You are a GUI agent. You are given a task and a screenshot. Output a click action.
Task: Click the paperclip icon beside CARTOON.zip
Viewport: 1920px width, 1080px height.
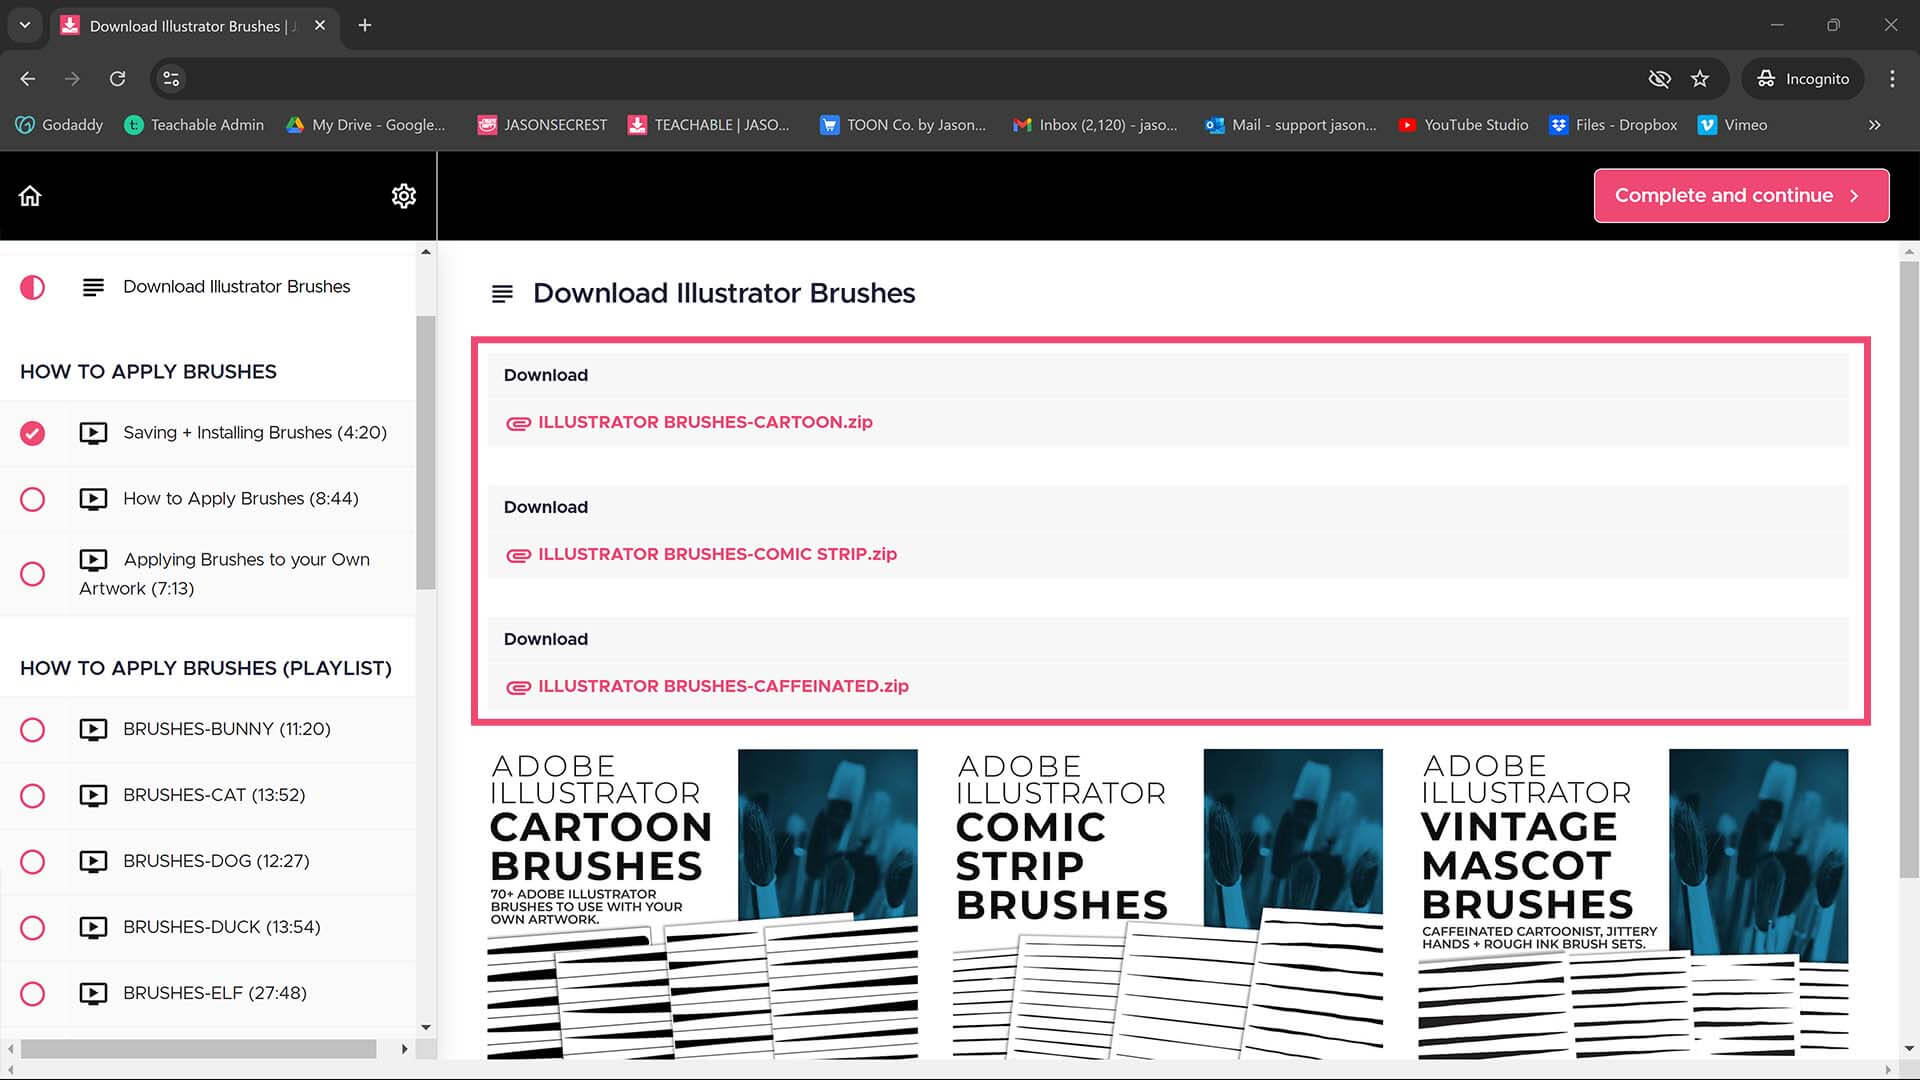(x=518, y=423)
